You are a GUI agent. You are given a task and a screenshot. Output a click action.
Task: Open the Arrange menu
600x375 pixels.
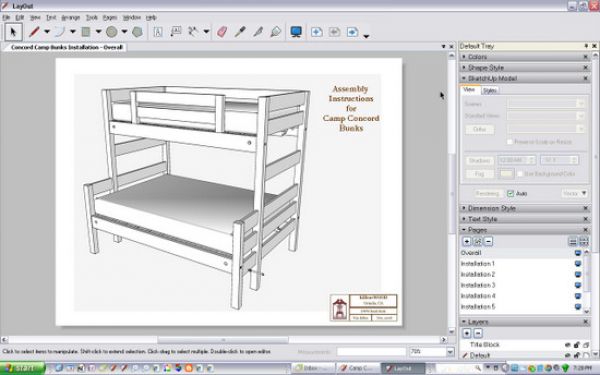tap(71, 18)
